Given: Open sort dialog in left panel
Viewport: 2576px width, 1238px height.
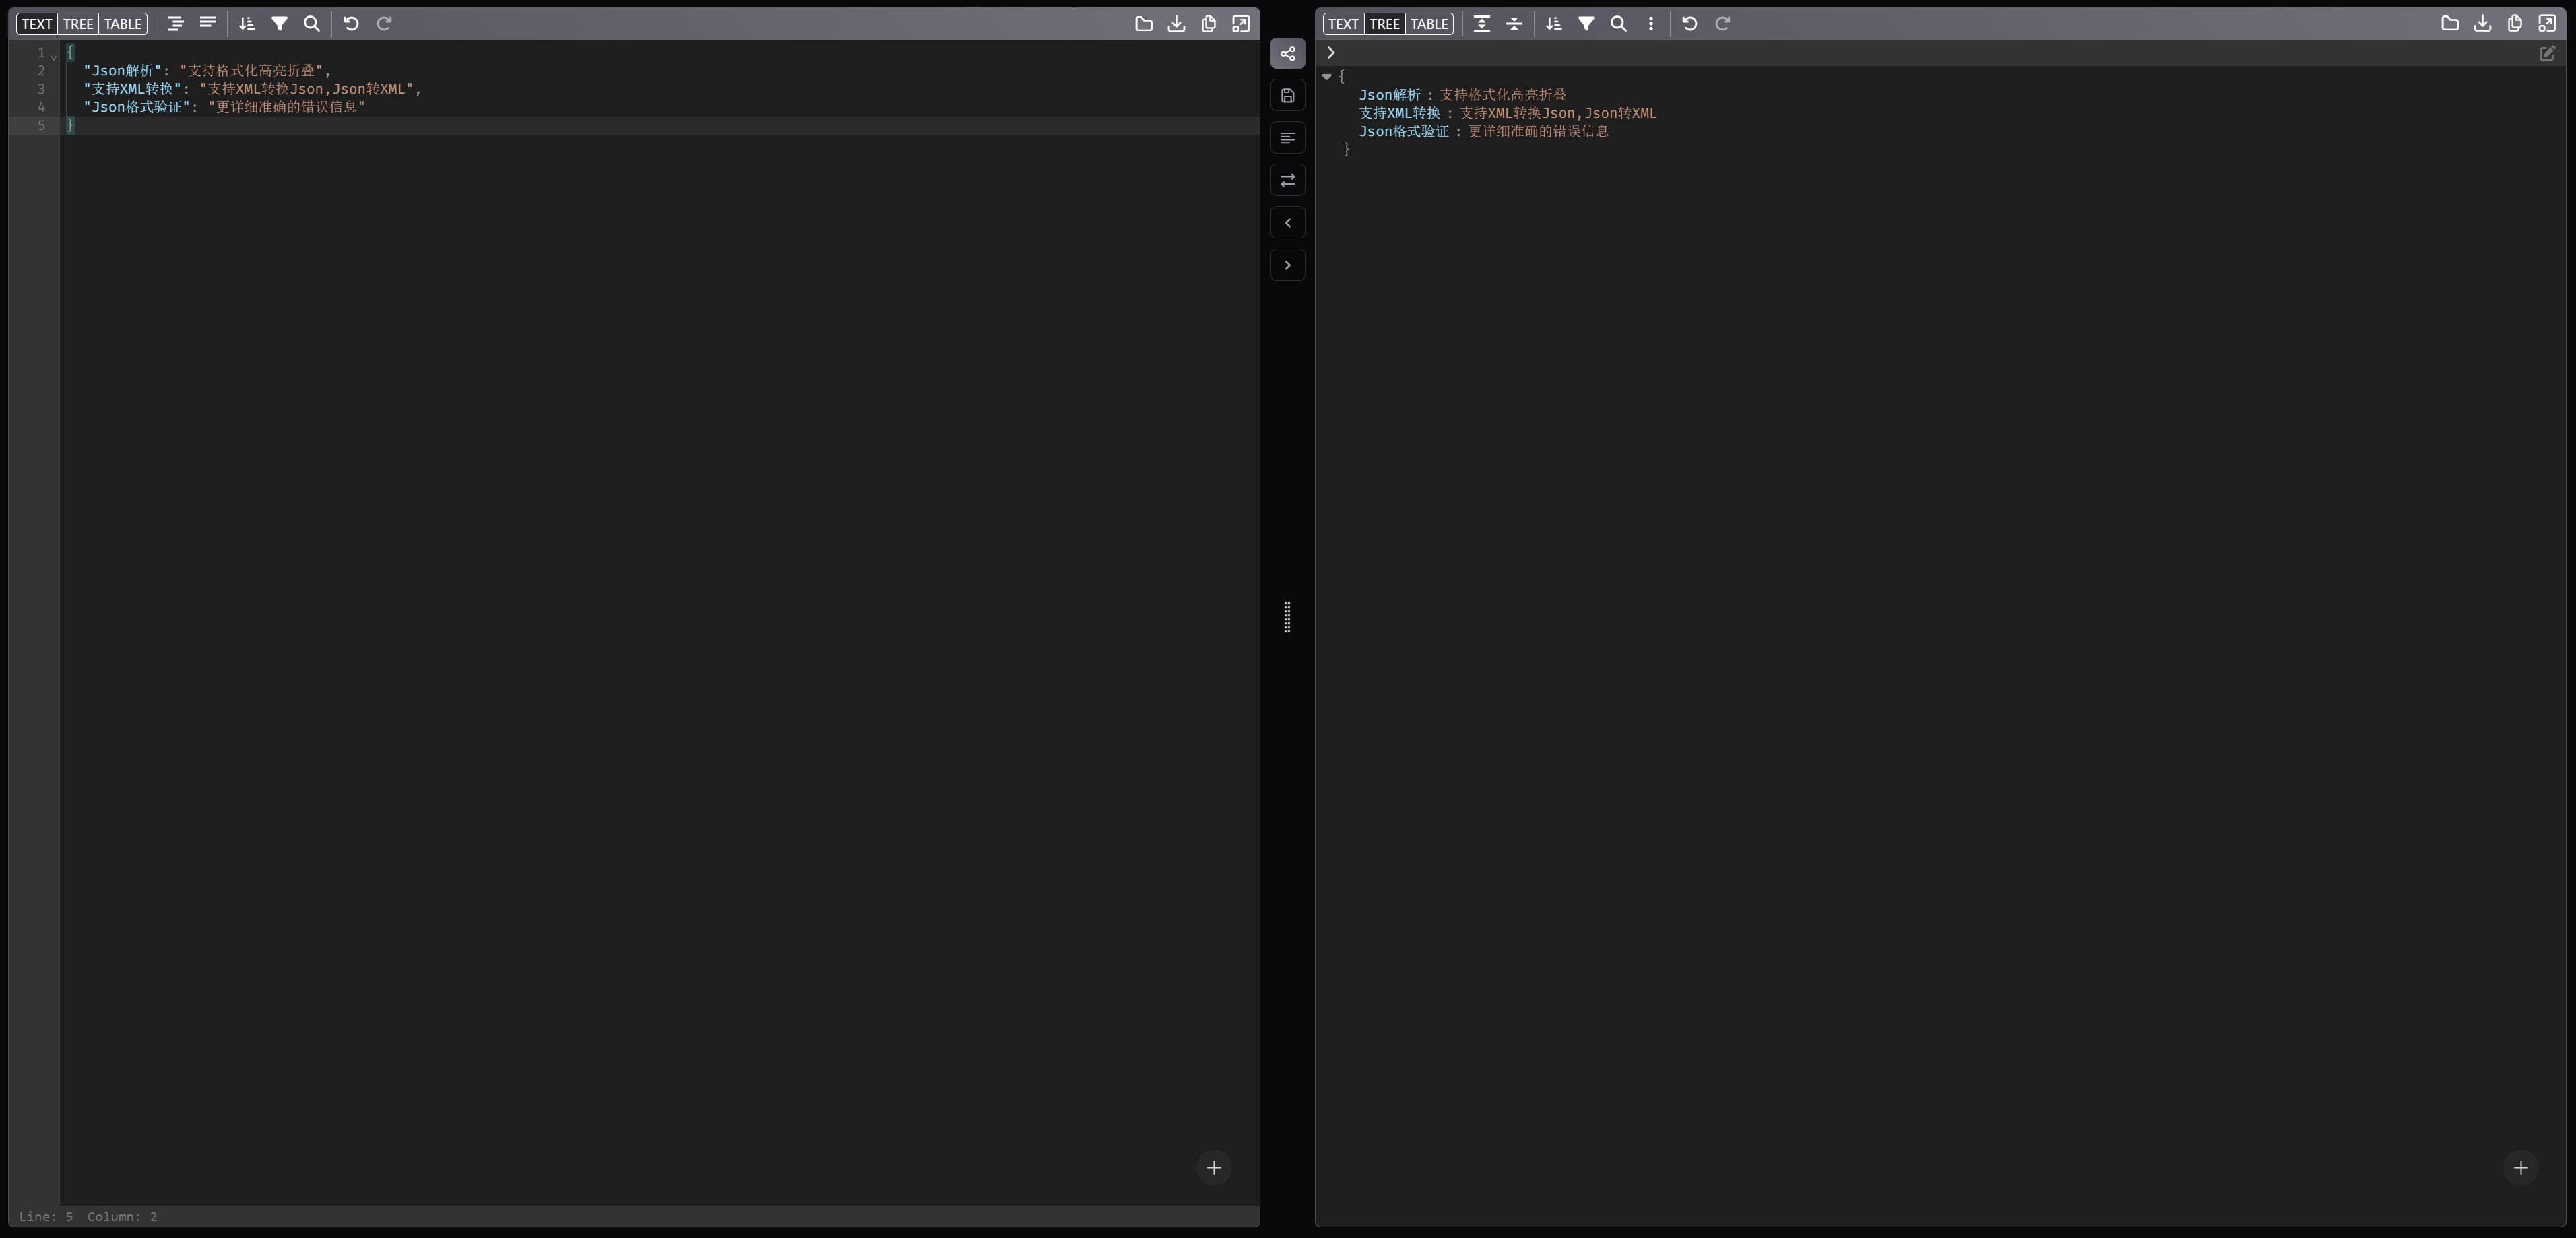Looking at the screenshot, I should [247, 24].
